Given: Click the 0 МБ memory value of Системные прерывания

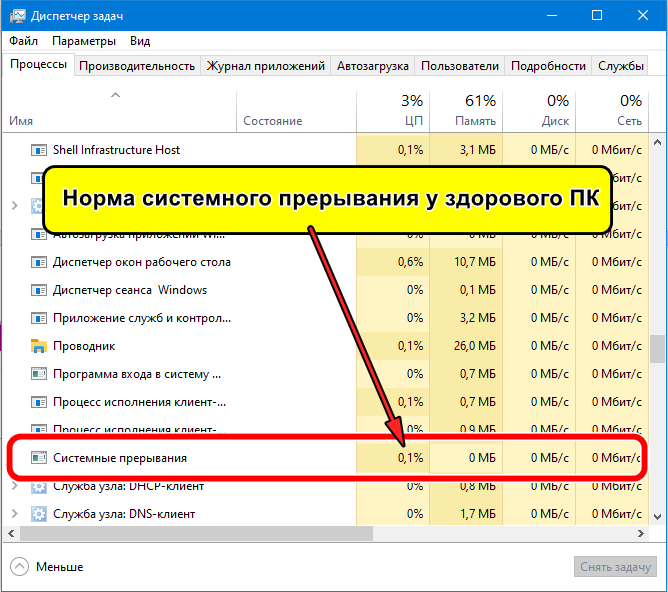Looking at the screenshot, I should (482, 458).
